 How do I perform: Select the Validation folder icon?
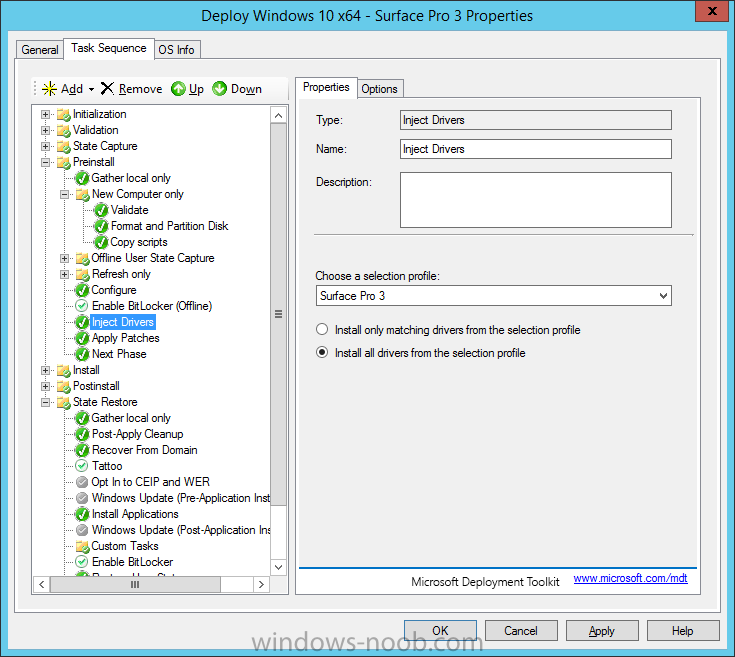click(x=63, y=130)
